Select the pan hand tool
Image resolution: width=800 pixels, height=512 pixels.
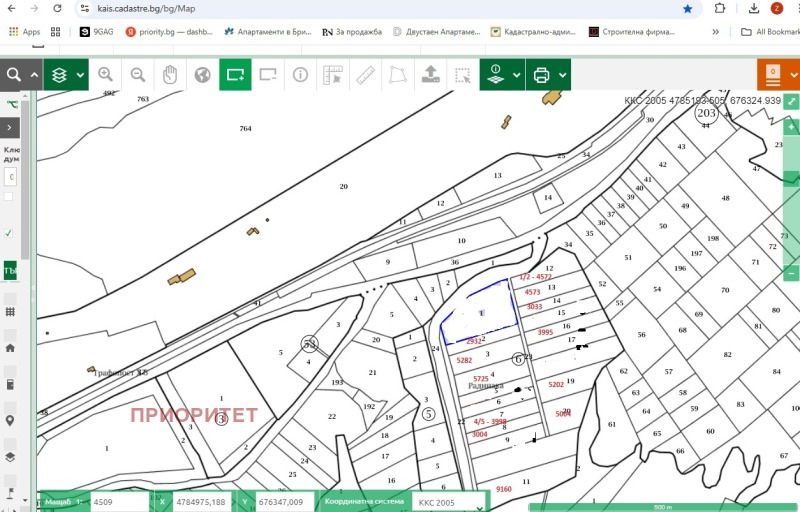click(170, 75)
